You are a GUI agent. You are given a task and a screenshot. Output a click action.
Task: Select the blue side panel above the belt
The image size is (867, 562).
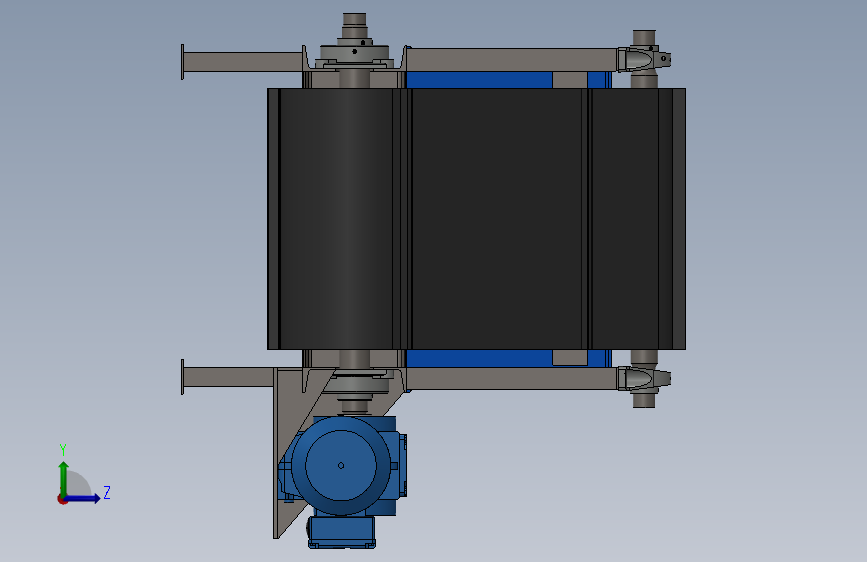pyautogui.click(x=479, y=80)
